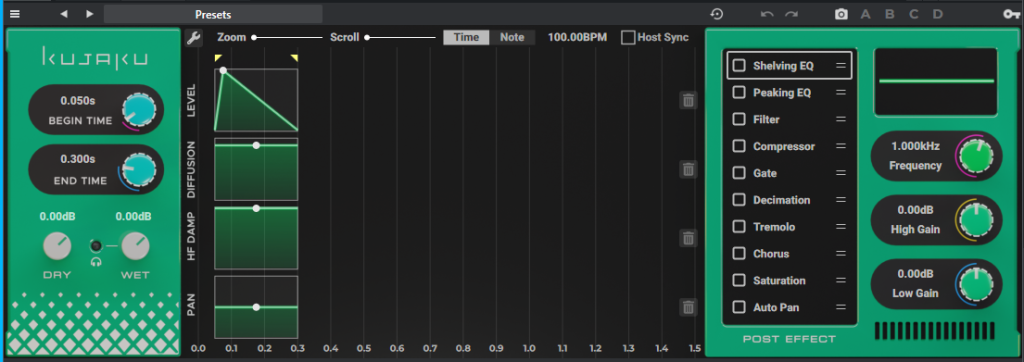Screen dimensions: 1024x362
Task: Click the Diffusion envelope trash icon
Action: (x=688, y=169)
